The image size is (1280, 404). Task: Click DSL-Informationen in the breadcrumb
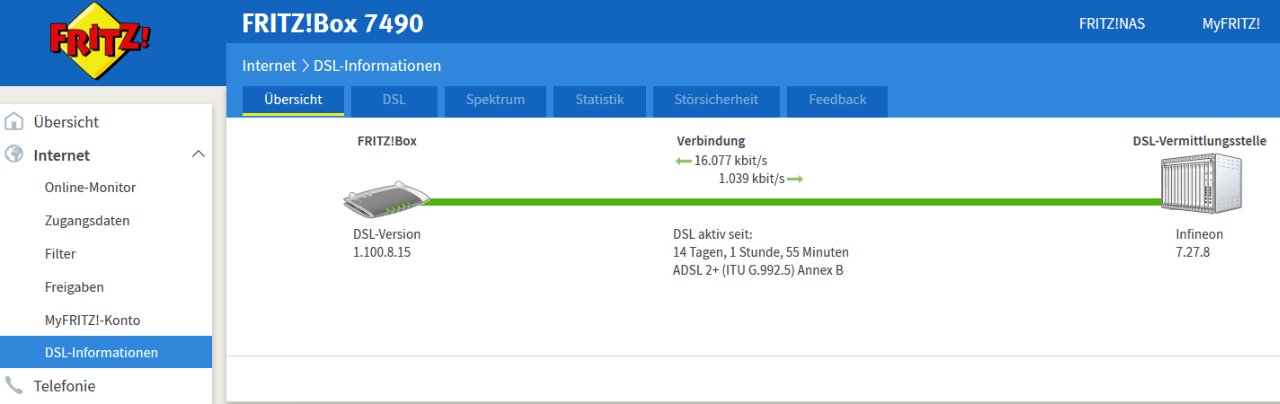(x=377, y=66)
